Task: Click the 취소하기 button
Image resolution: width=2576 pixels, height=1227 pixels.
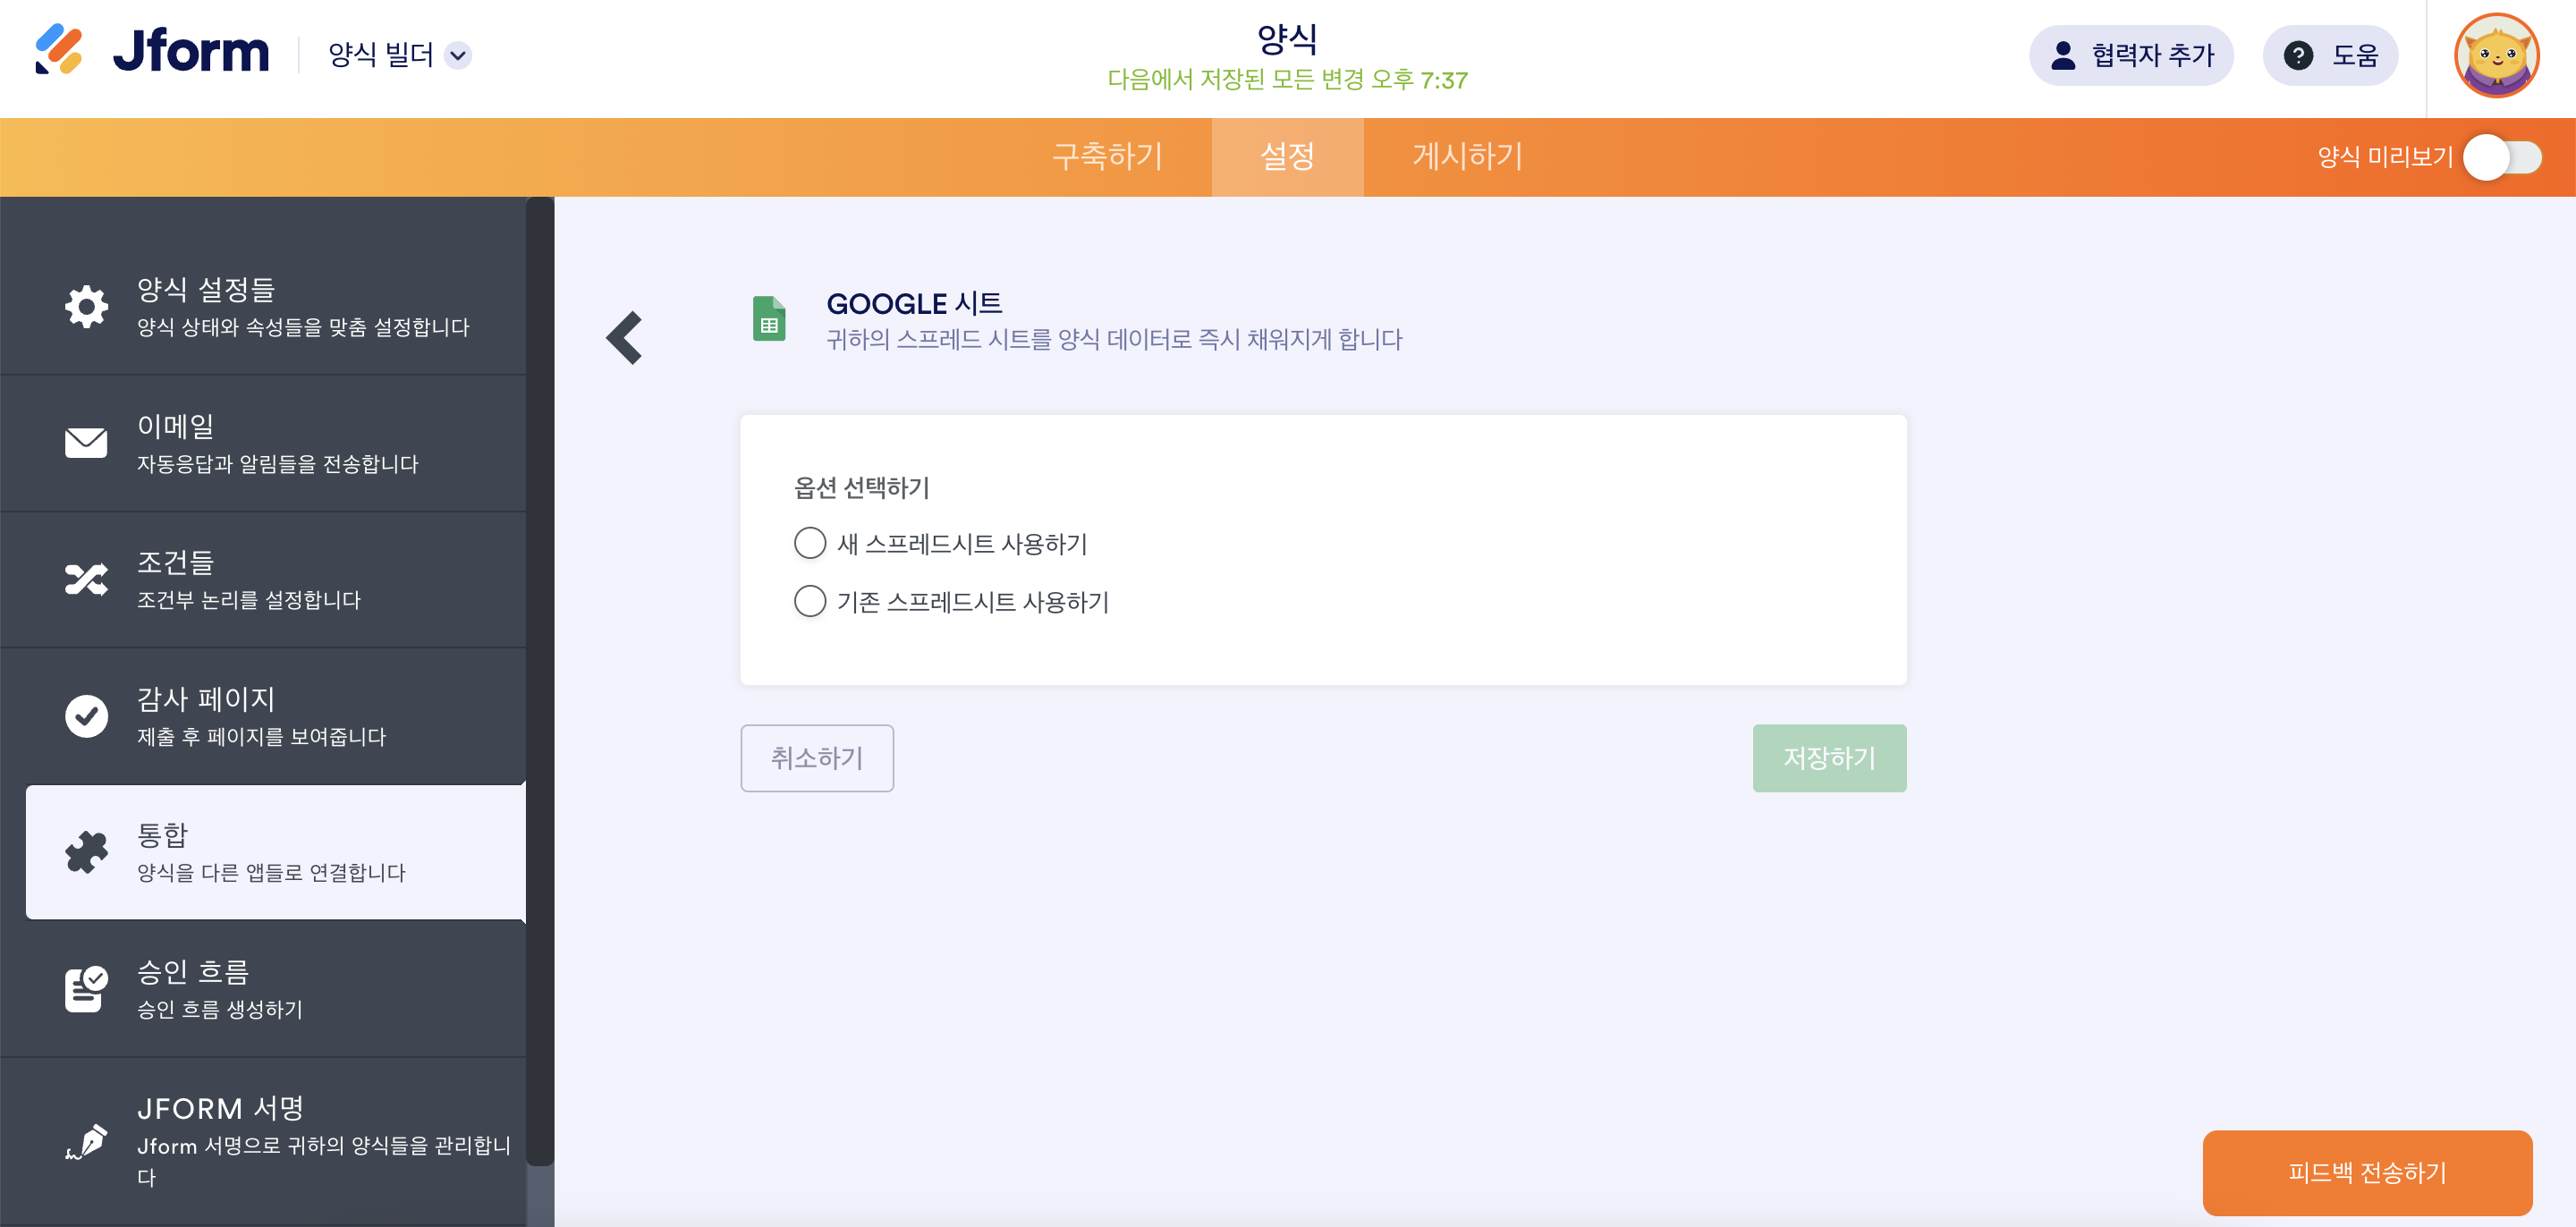Action: [x=817, y=758]
